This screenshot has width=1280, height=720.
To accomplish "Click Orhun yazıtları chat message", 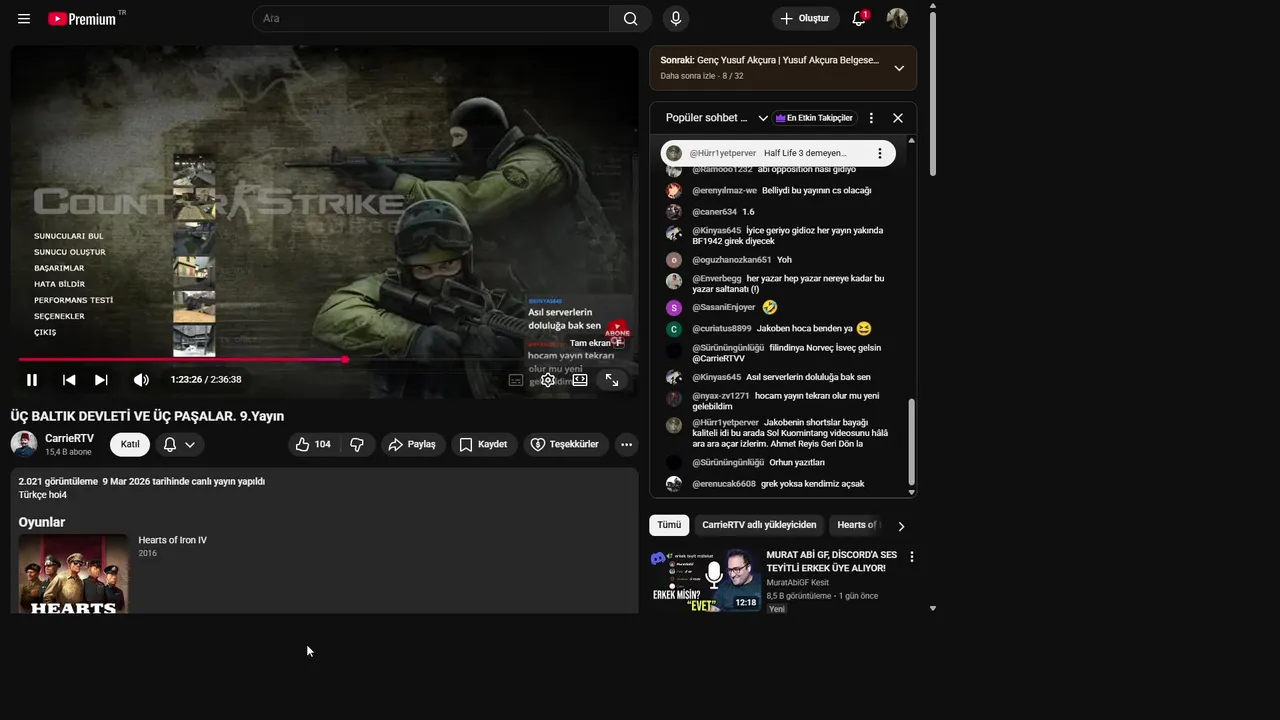I will (x=797, y=463).
